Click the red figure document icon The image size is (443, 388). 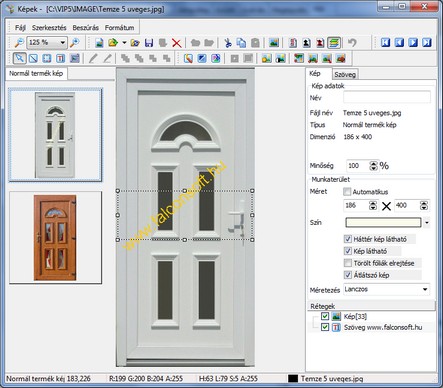320,43
